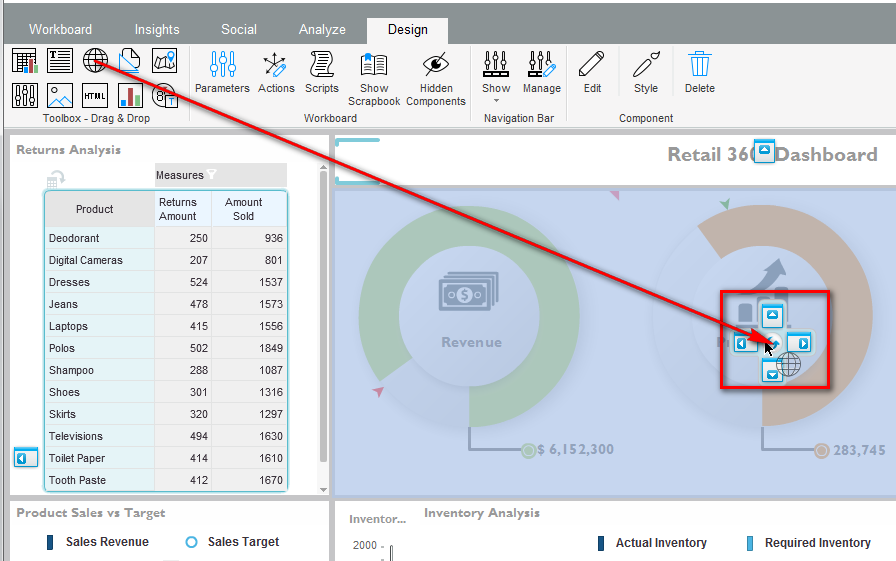Open the Style brush for the component

pos(646,73)
